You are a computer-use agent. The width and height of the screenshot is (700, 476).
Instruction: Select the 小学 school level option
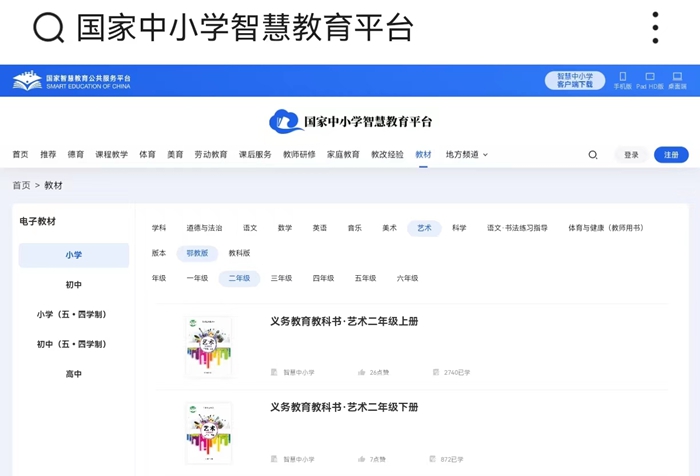(x=74, y=255)
